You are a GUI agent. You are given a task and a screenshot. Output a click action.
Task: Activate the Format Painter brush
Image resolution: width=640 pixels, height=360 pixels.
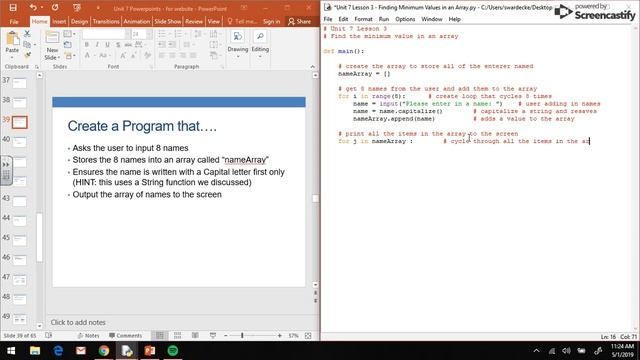tap(27, 55)
